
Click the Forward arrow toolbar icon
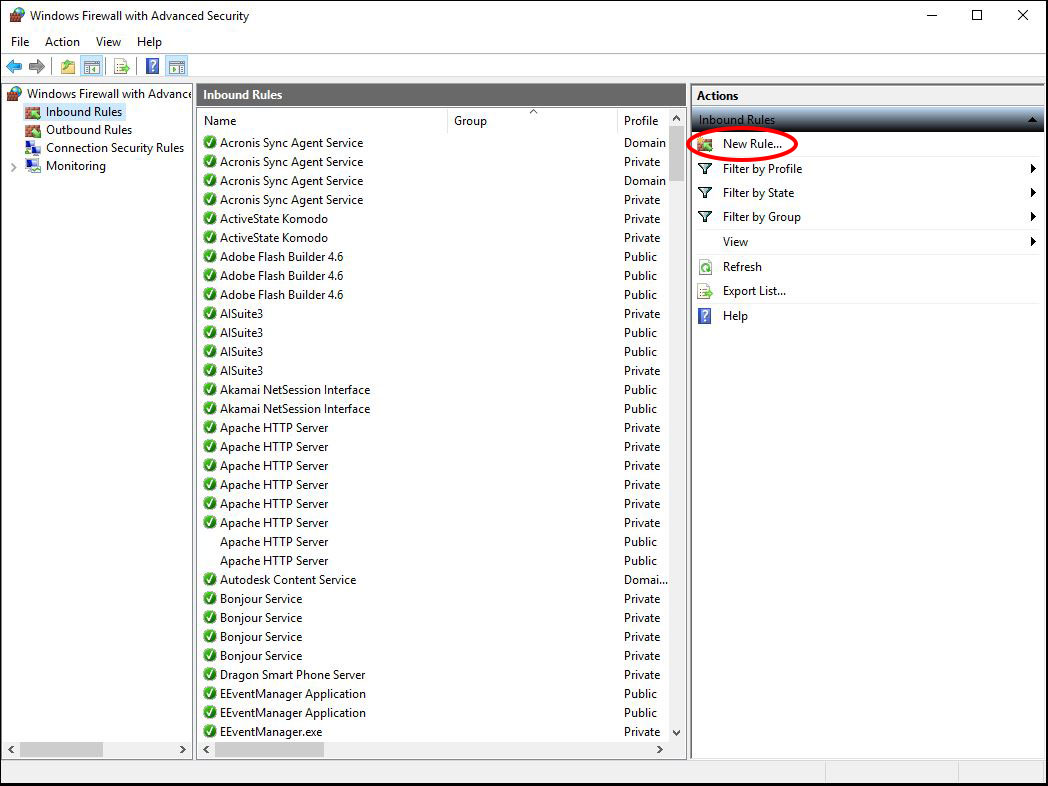coord(37,66)
